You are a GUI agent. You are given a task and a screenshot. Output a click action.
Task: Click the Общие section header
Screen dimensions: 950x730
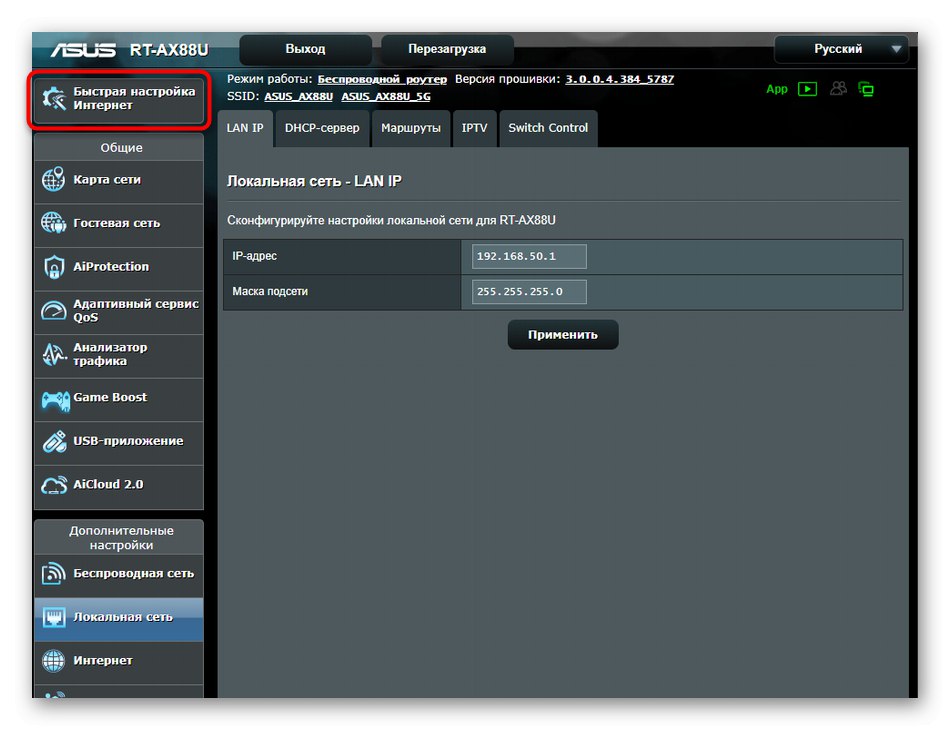121,148
